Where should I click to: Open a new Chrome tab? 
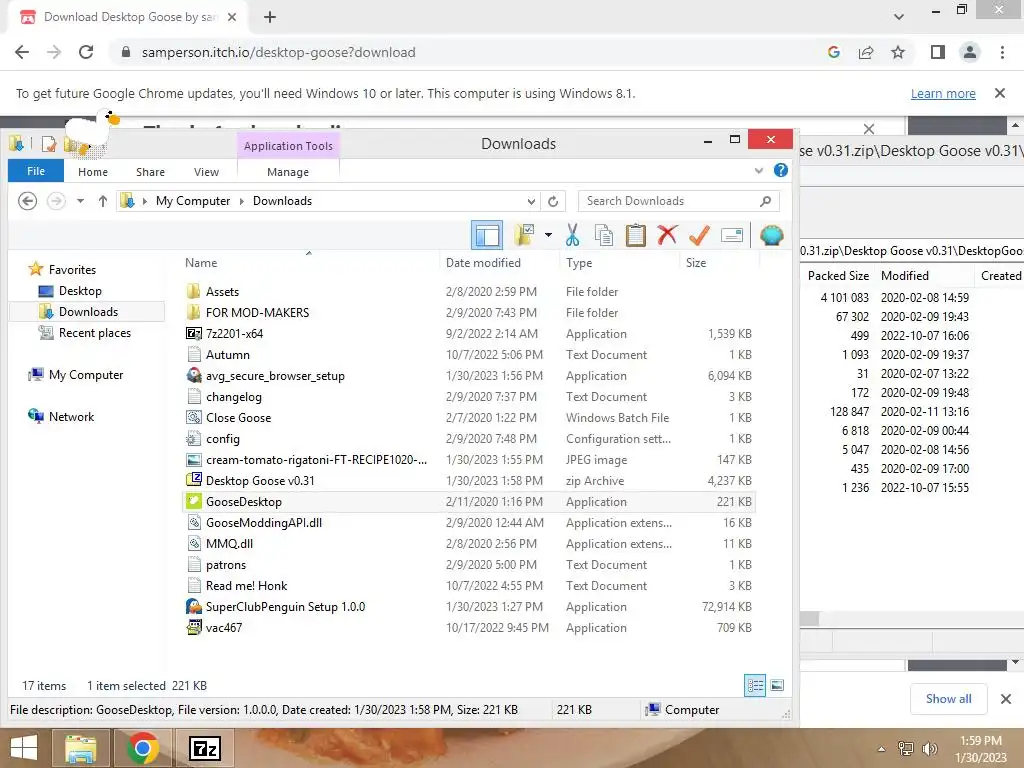(x=270, y=17)
